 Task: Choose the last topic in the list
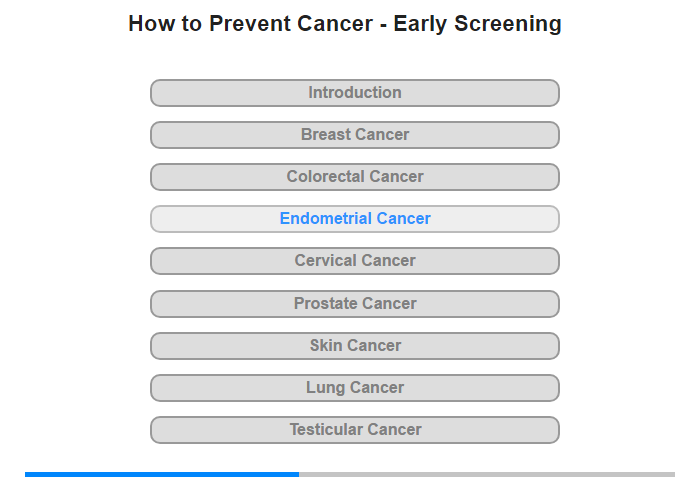355,430
